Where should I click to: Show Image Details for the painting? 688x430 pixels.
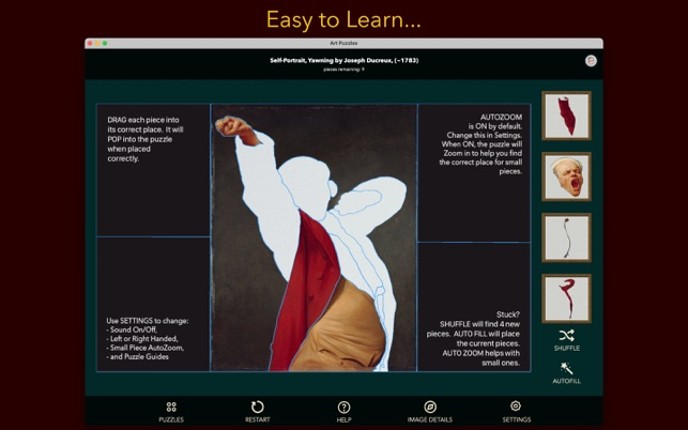pyautogui.click(x=430, y=410)
